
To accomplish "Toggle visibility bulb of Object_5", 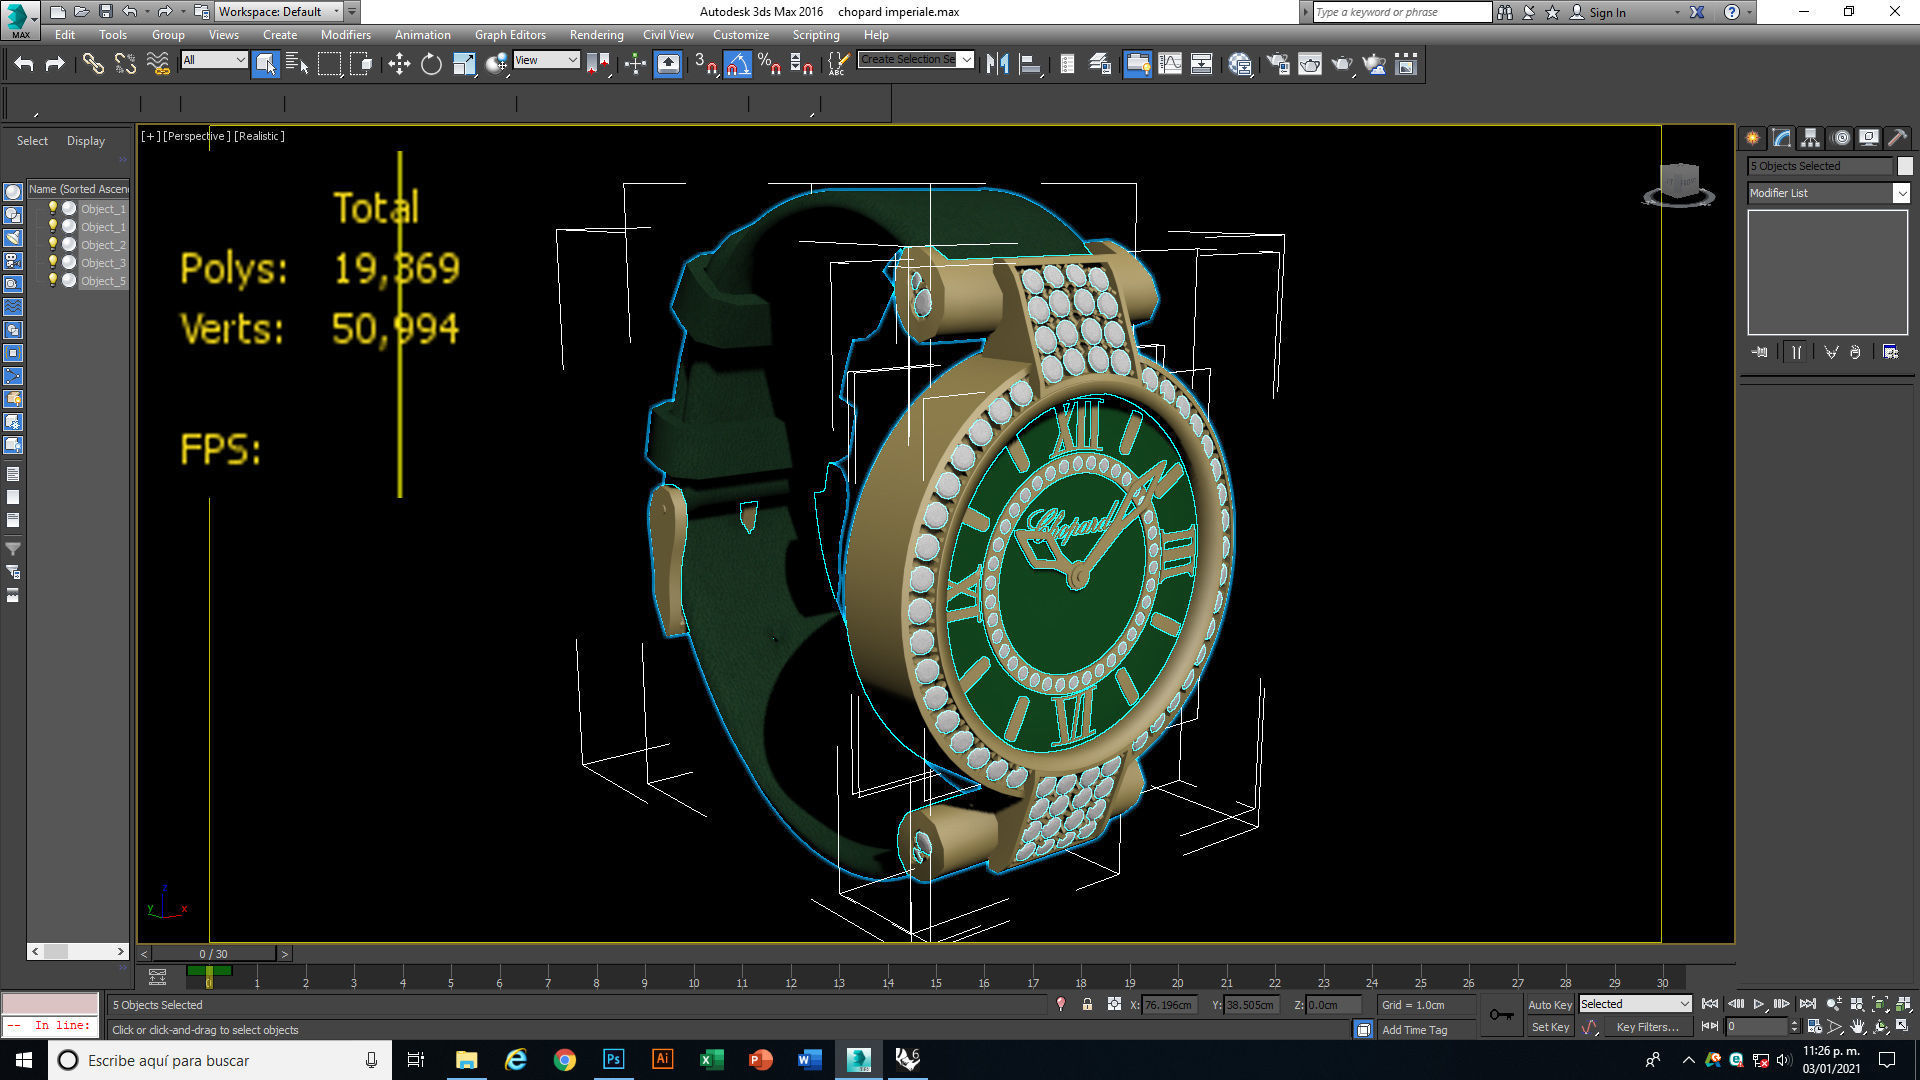I will [52, 281].
